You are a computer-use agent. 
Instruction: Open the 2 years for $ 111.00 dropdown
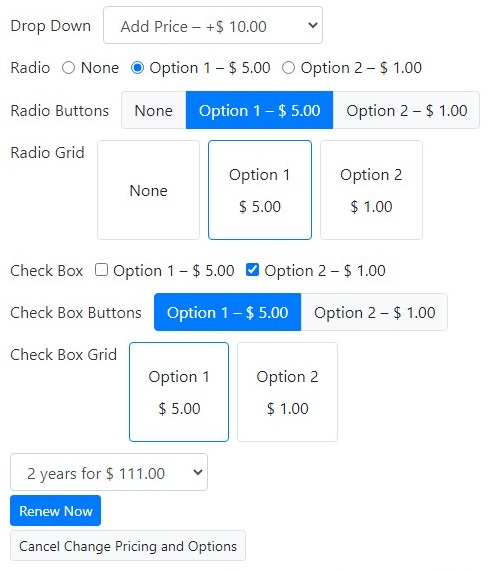[109, 472]
